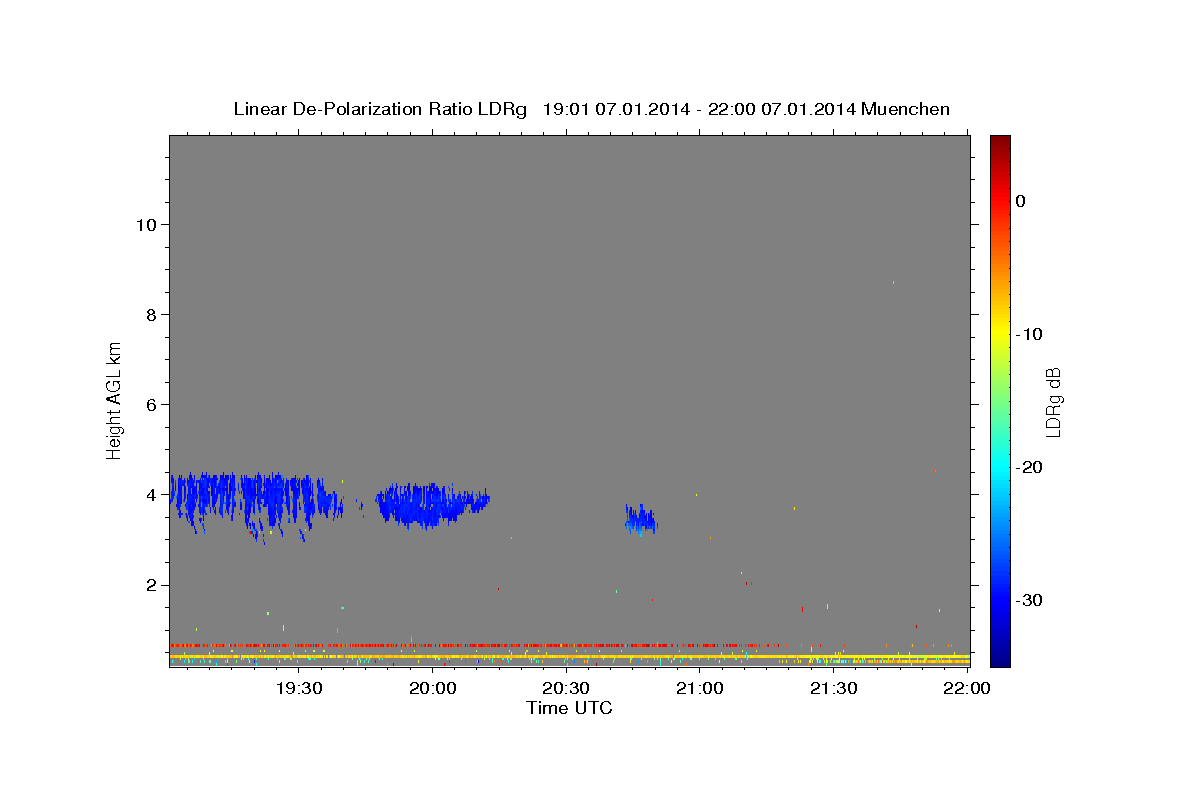Click the 'Time UTC' axis label
The width and height of the screenshot is (1200, 800).
pos(569,708)
